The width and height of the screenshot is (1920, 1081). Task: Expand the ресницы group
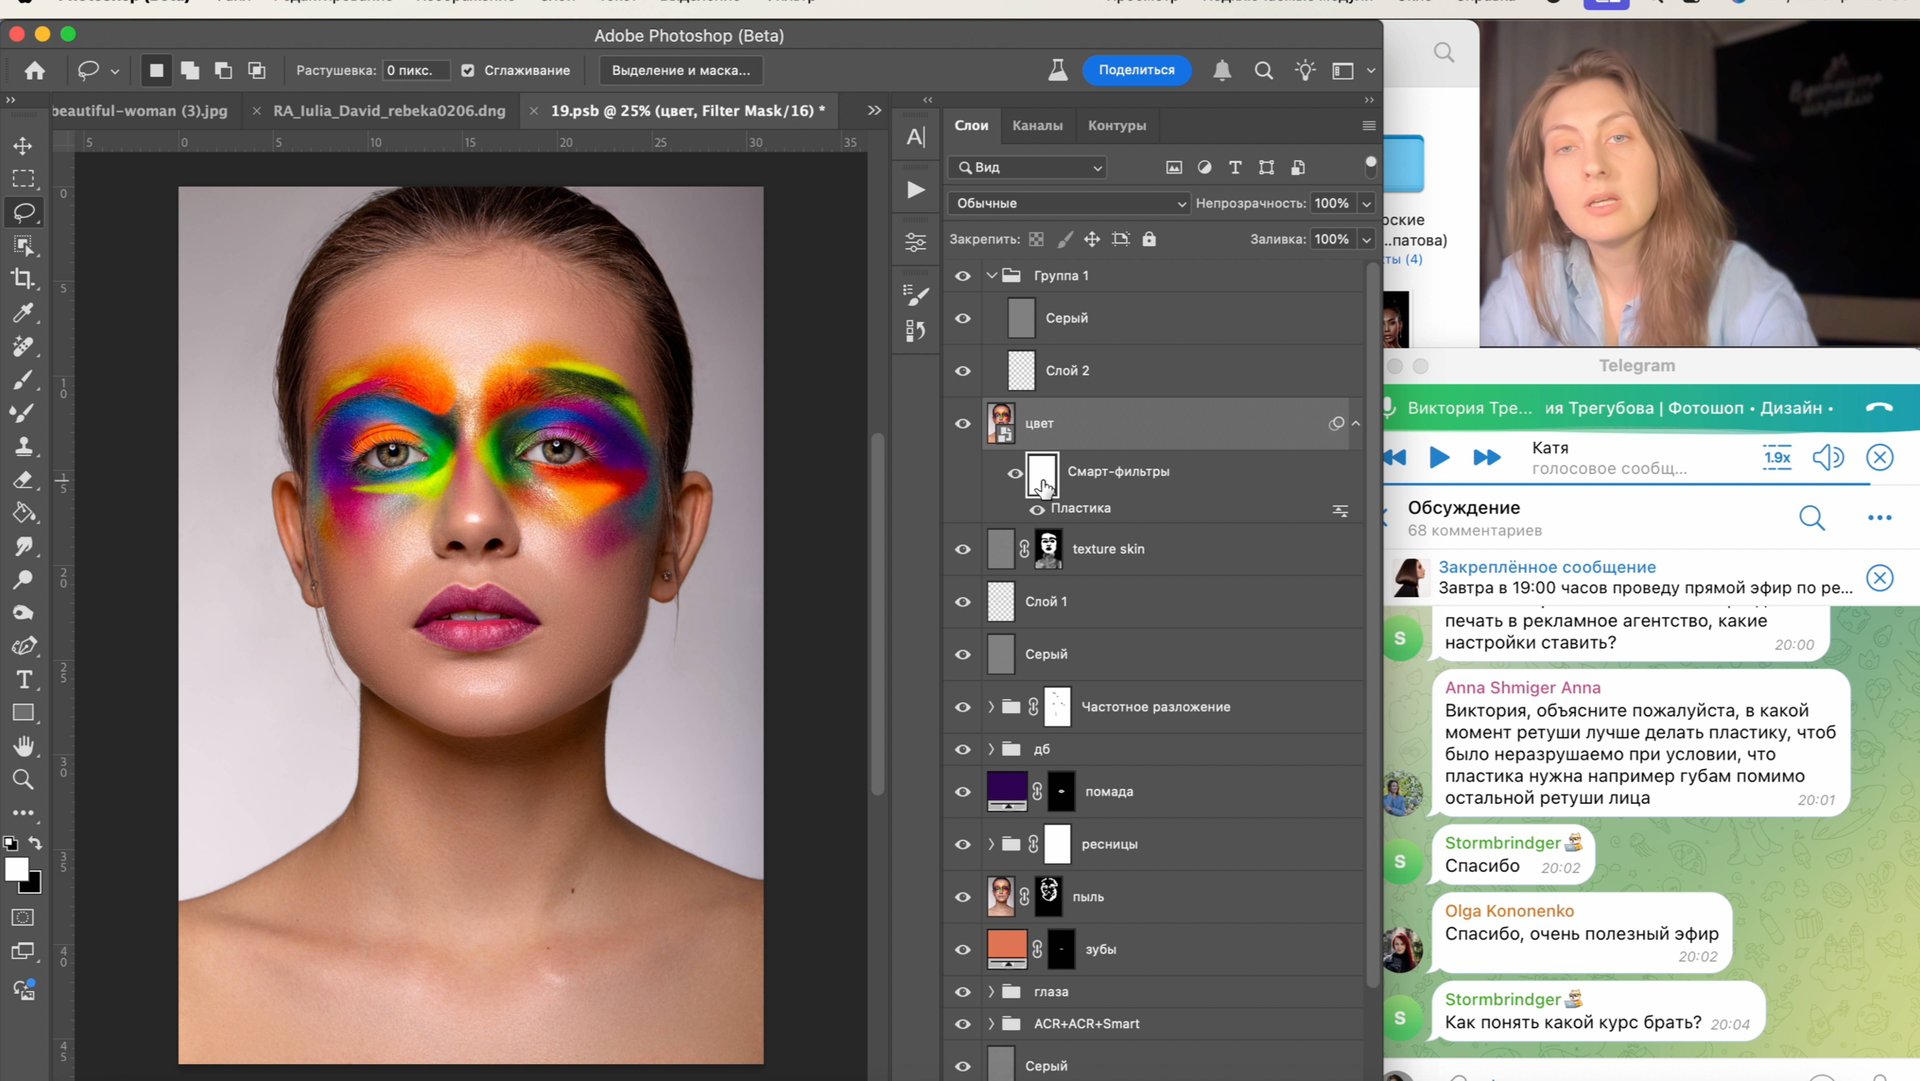click(991, 844)
